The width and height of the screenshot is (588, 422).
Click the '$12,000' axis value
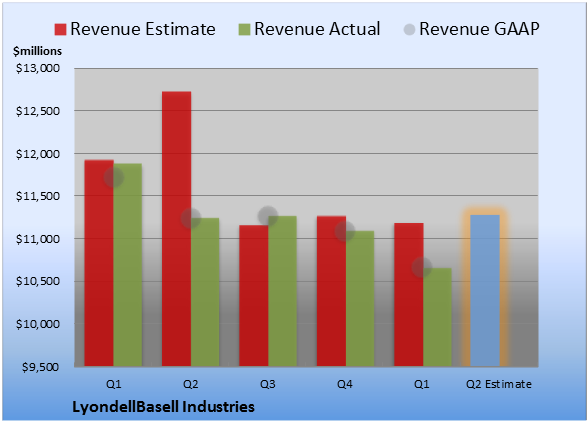pos(38,154)
